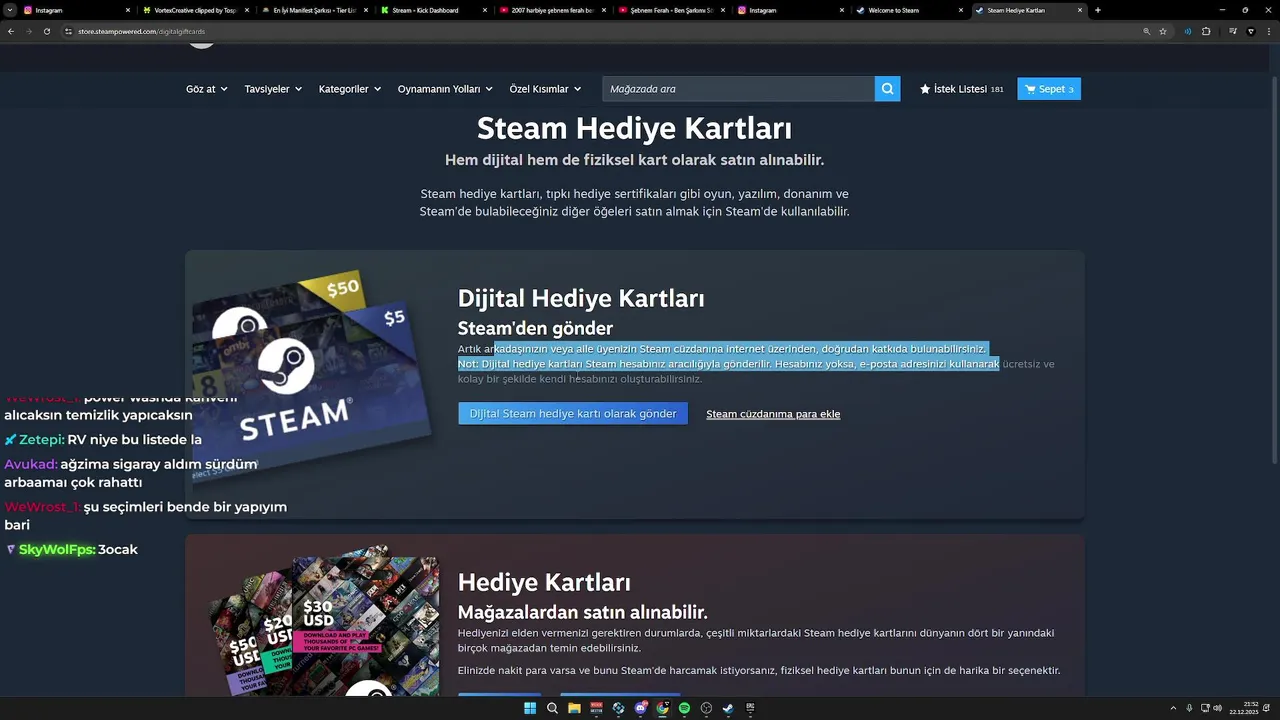The image size is (1280, 720).
Task: Expand the Oynamanın Yolları dropdown
Action: (x=445, y=89)
